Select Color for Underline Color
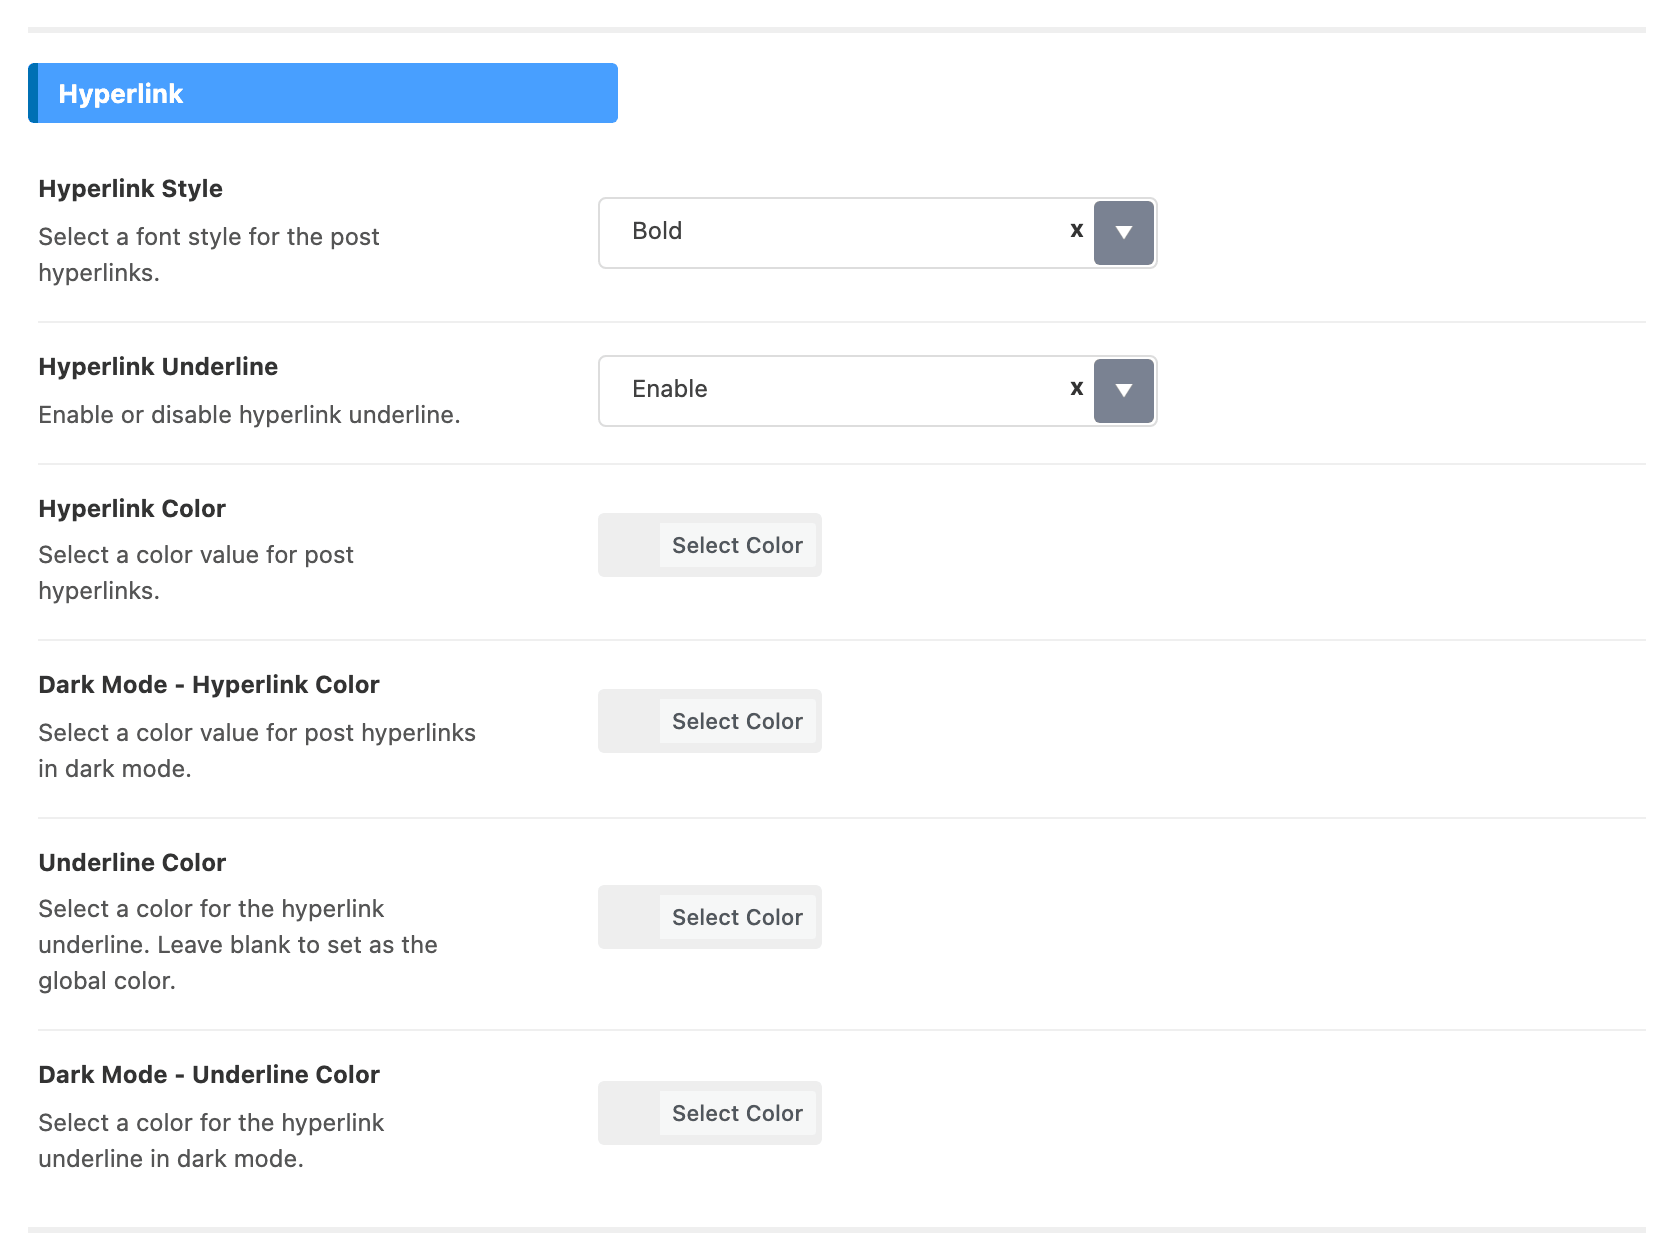1674x1234 pixels. (x=738, y=917)
